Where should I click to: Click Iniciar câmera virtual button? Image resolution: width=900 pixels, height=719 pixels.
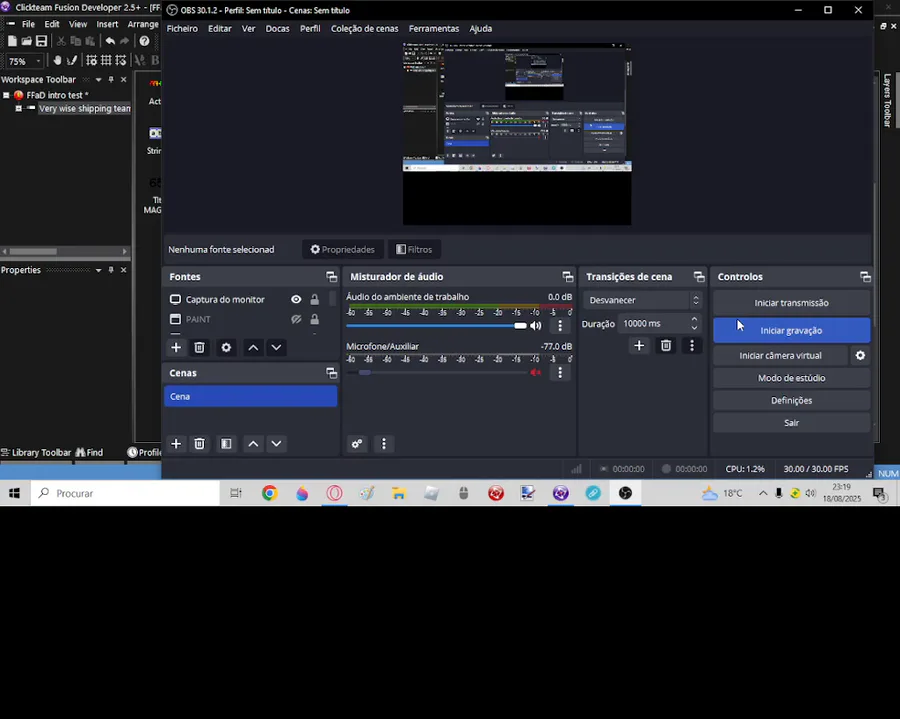(780, 356)
